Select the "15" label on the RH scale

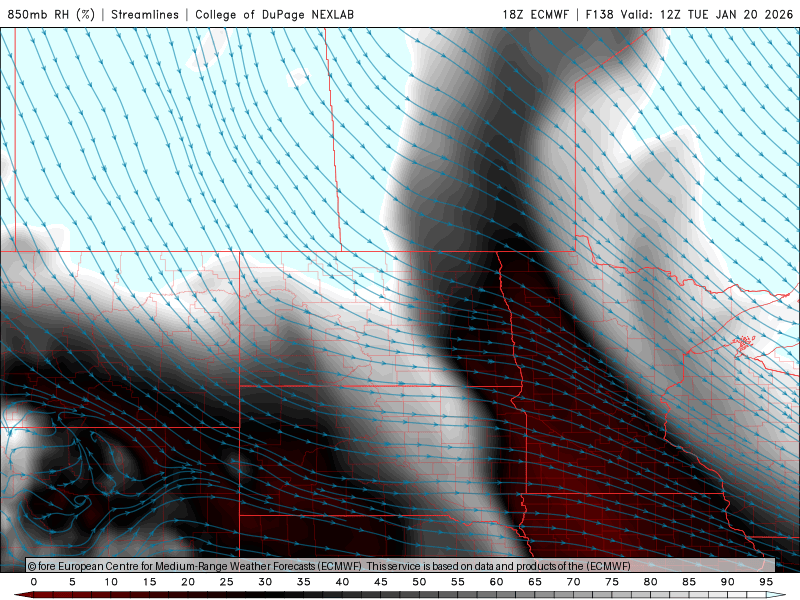(149, 582)
